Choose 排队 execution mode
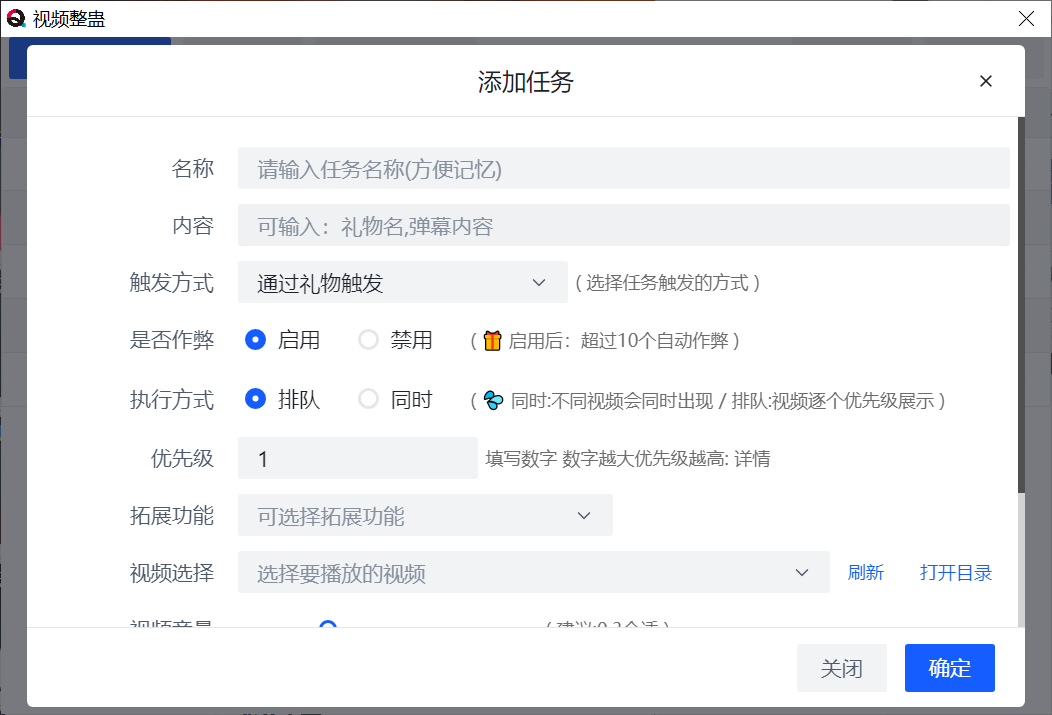The width and height of the screenshot is (1052, 715). [x=256, y=400]
